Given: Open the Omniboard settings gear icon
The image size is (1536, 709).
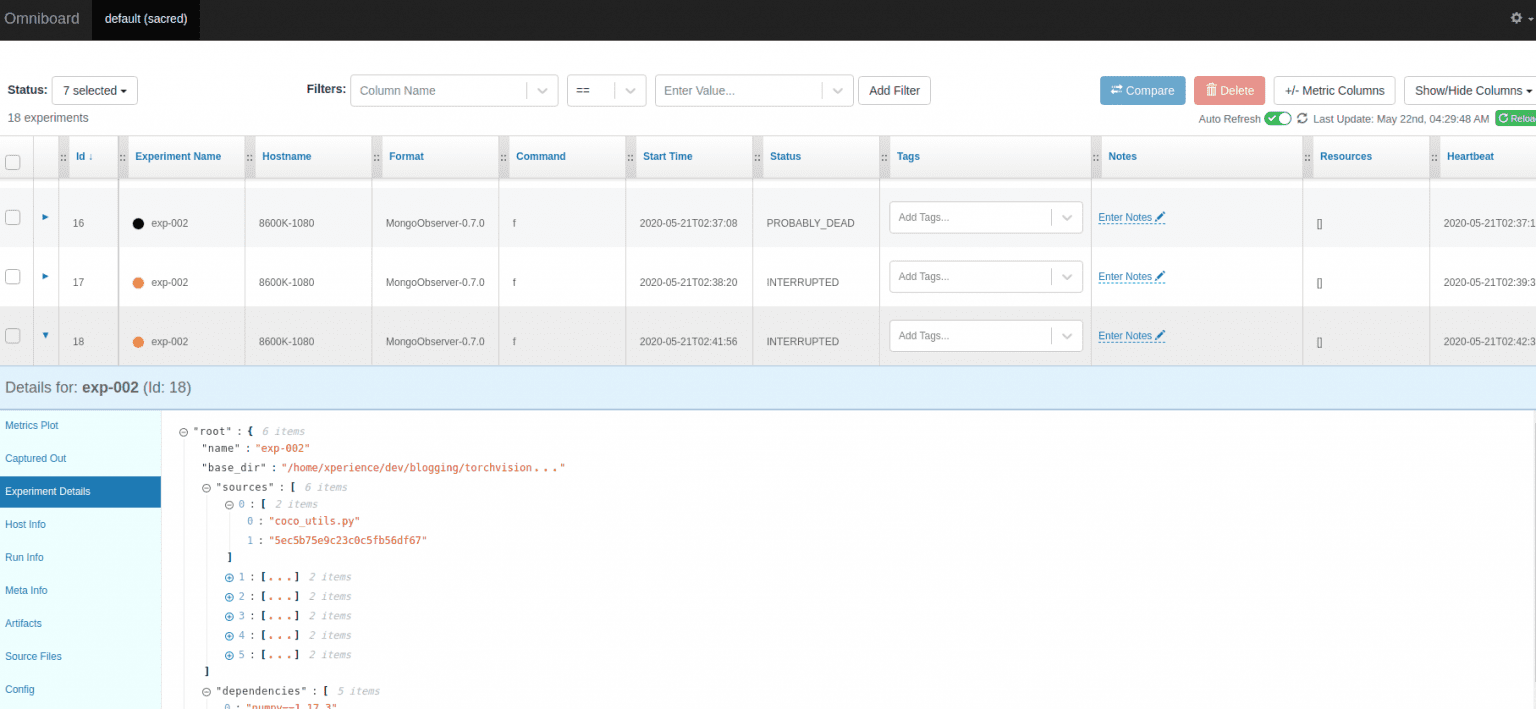Looking at the screenshot, I should [x=1516, y=17].
